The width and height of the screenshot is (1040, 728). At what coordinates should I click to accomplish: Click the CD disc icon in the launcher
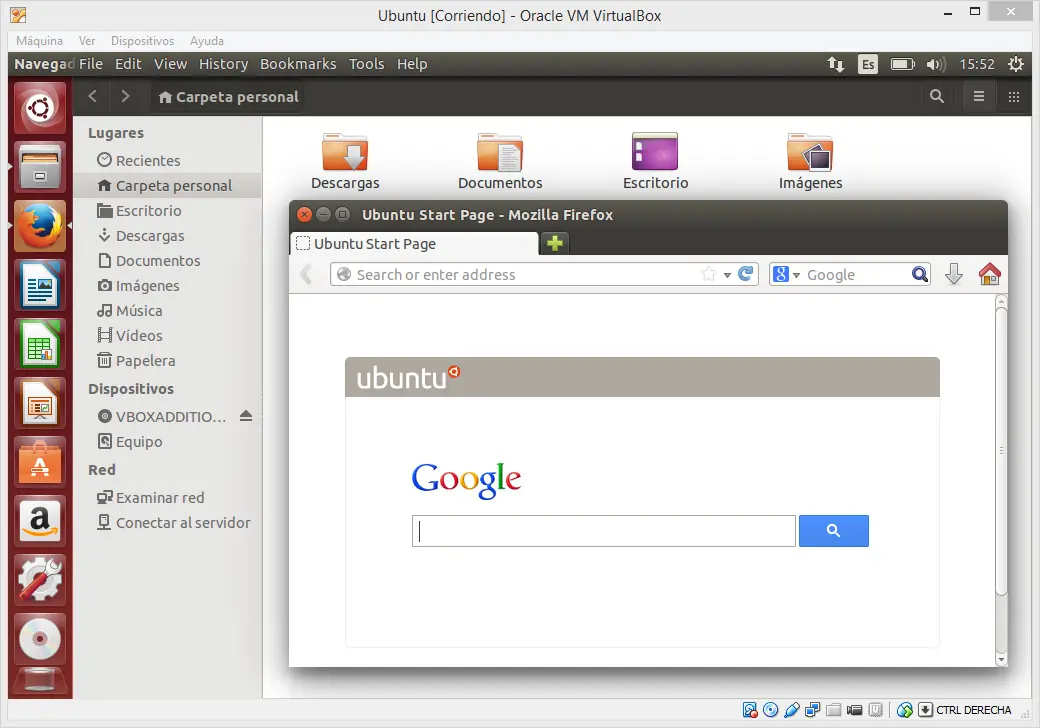coord(40,639)
